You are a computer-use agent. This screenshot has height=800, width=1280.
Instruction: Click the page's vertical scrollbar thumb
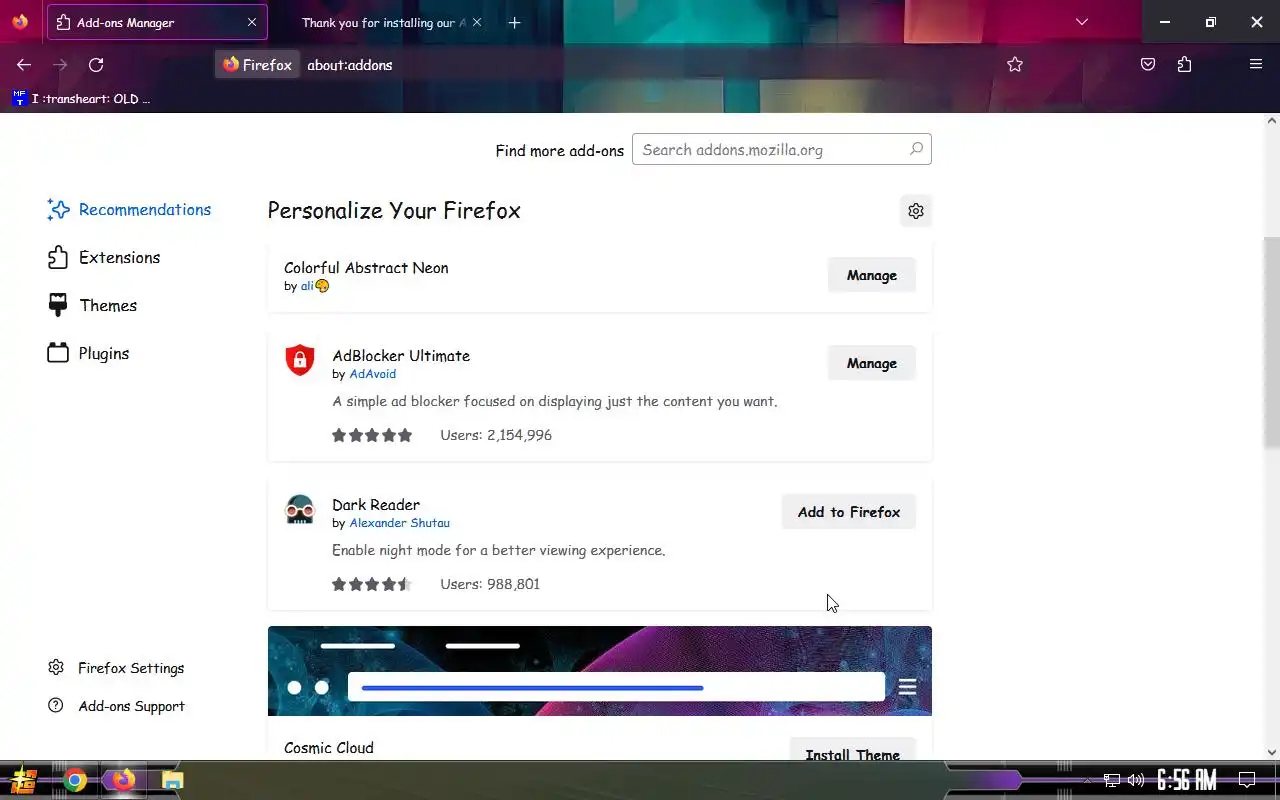[1272, 343]
